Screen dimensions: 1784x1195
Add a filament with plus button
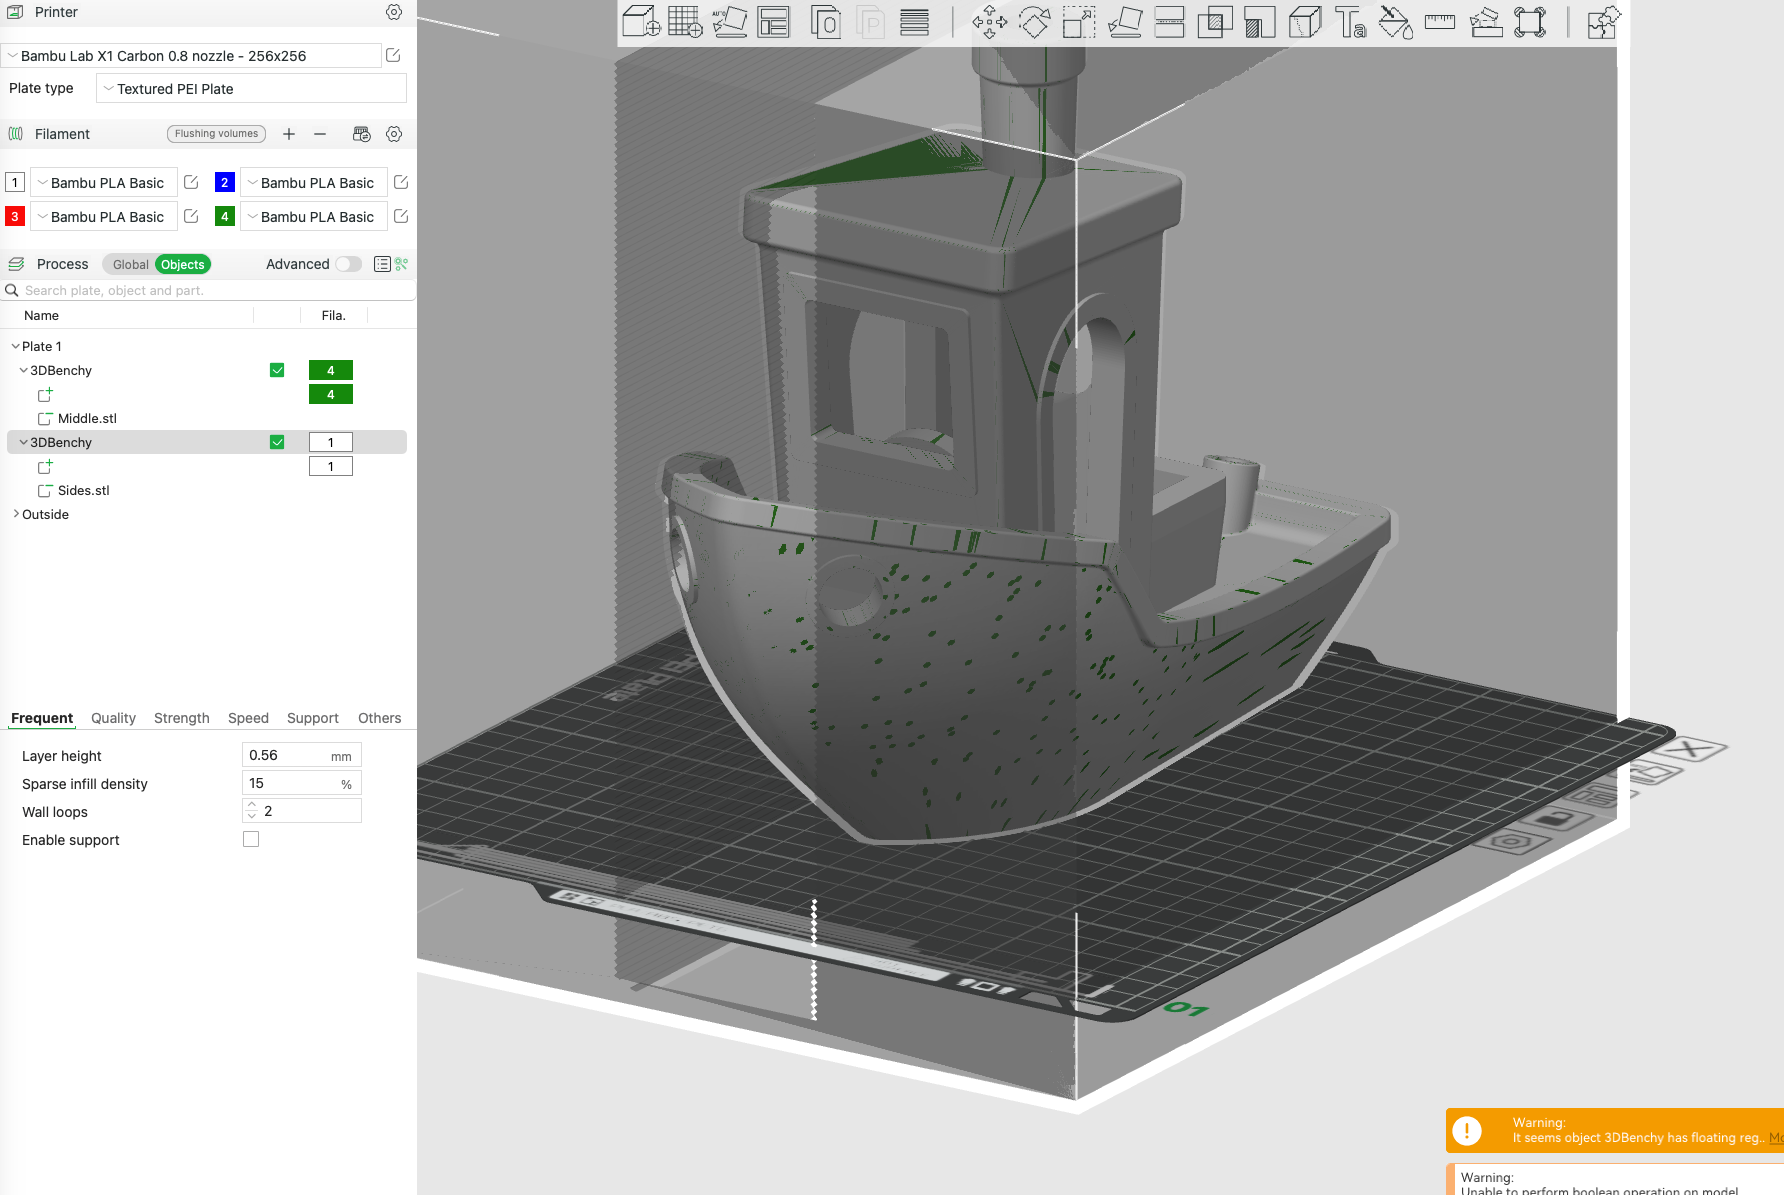(289, 134)
